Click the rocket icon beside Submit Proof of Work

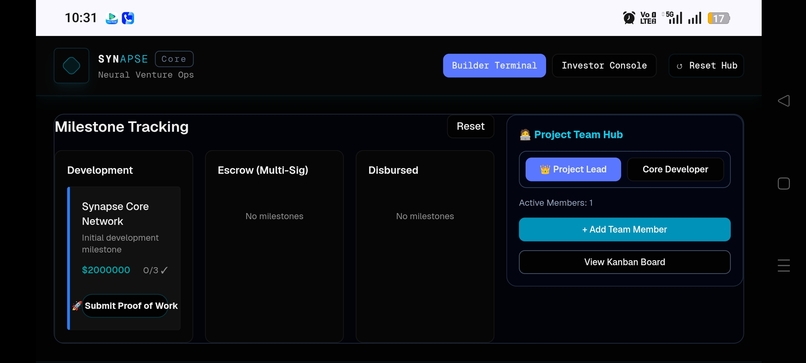[77, 306]
